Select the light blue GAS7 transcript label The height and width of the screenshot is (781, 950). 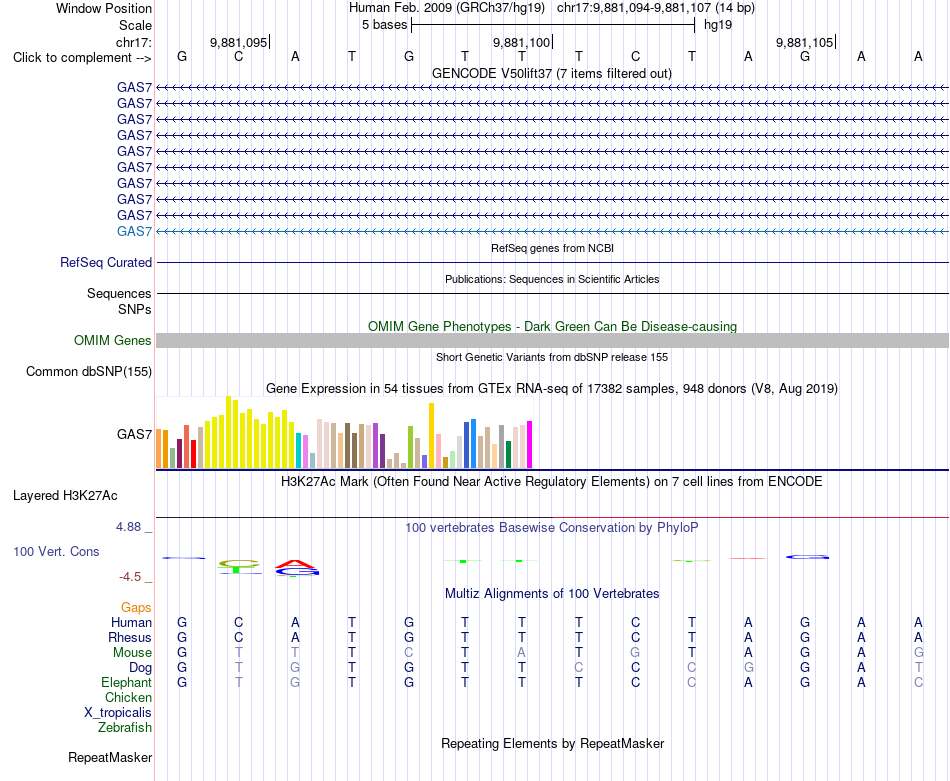135,231
